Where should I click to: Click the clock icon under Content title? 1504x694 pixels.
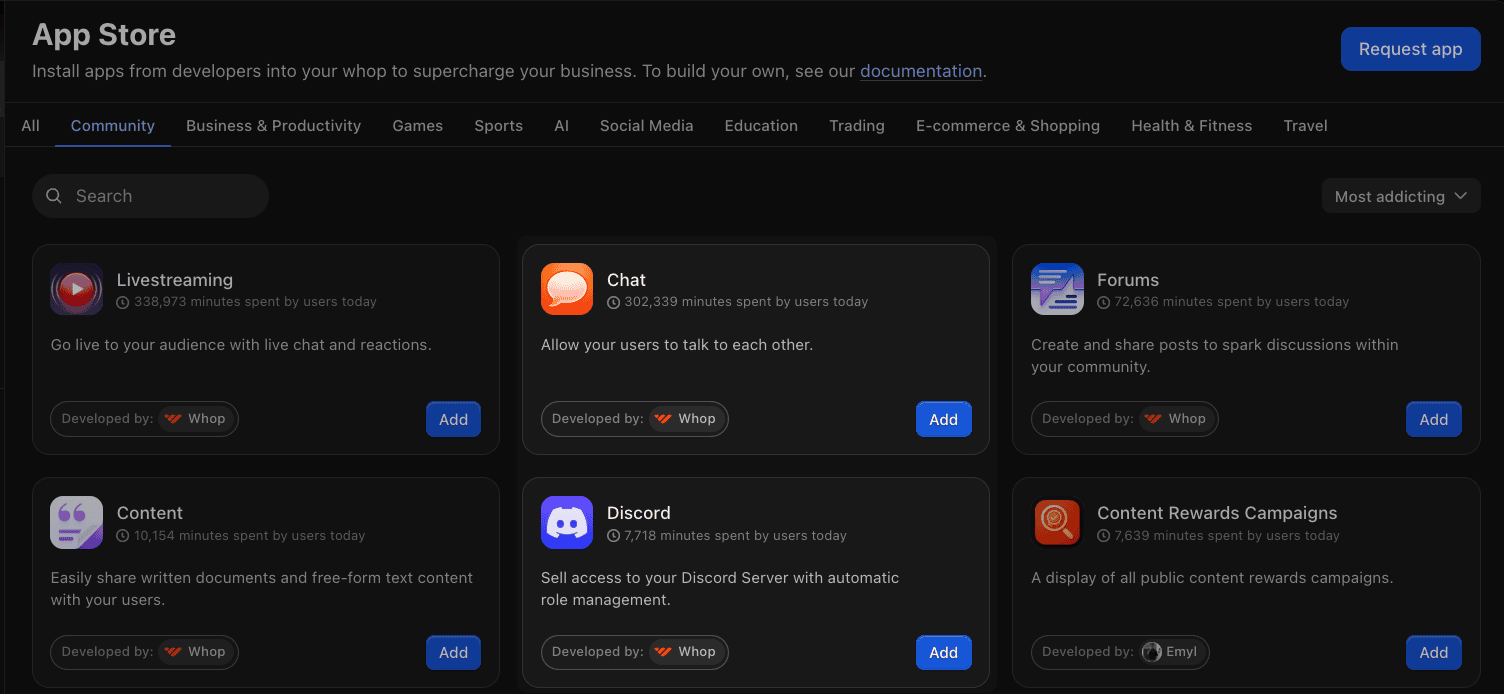pos(123,536)
